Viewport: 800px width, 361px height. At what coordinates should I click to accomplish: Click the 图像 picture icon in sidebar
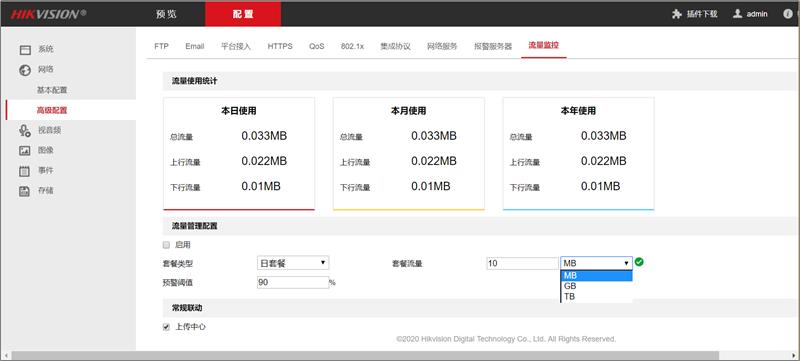pos(25,150)
